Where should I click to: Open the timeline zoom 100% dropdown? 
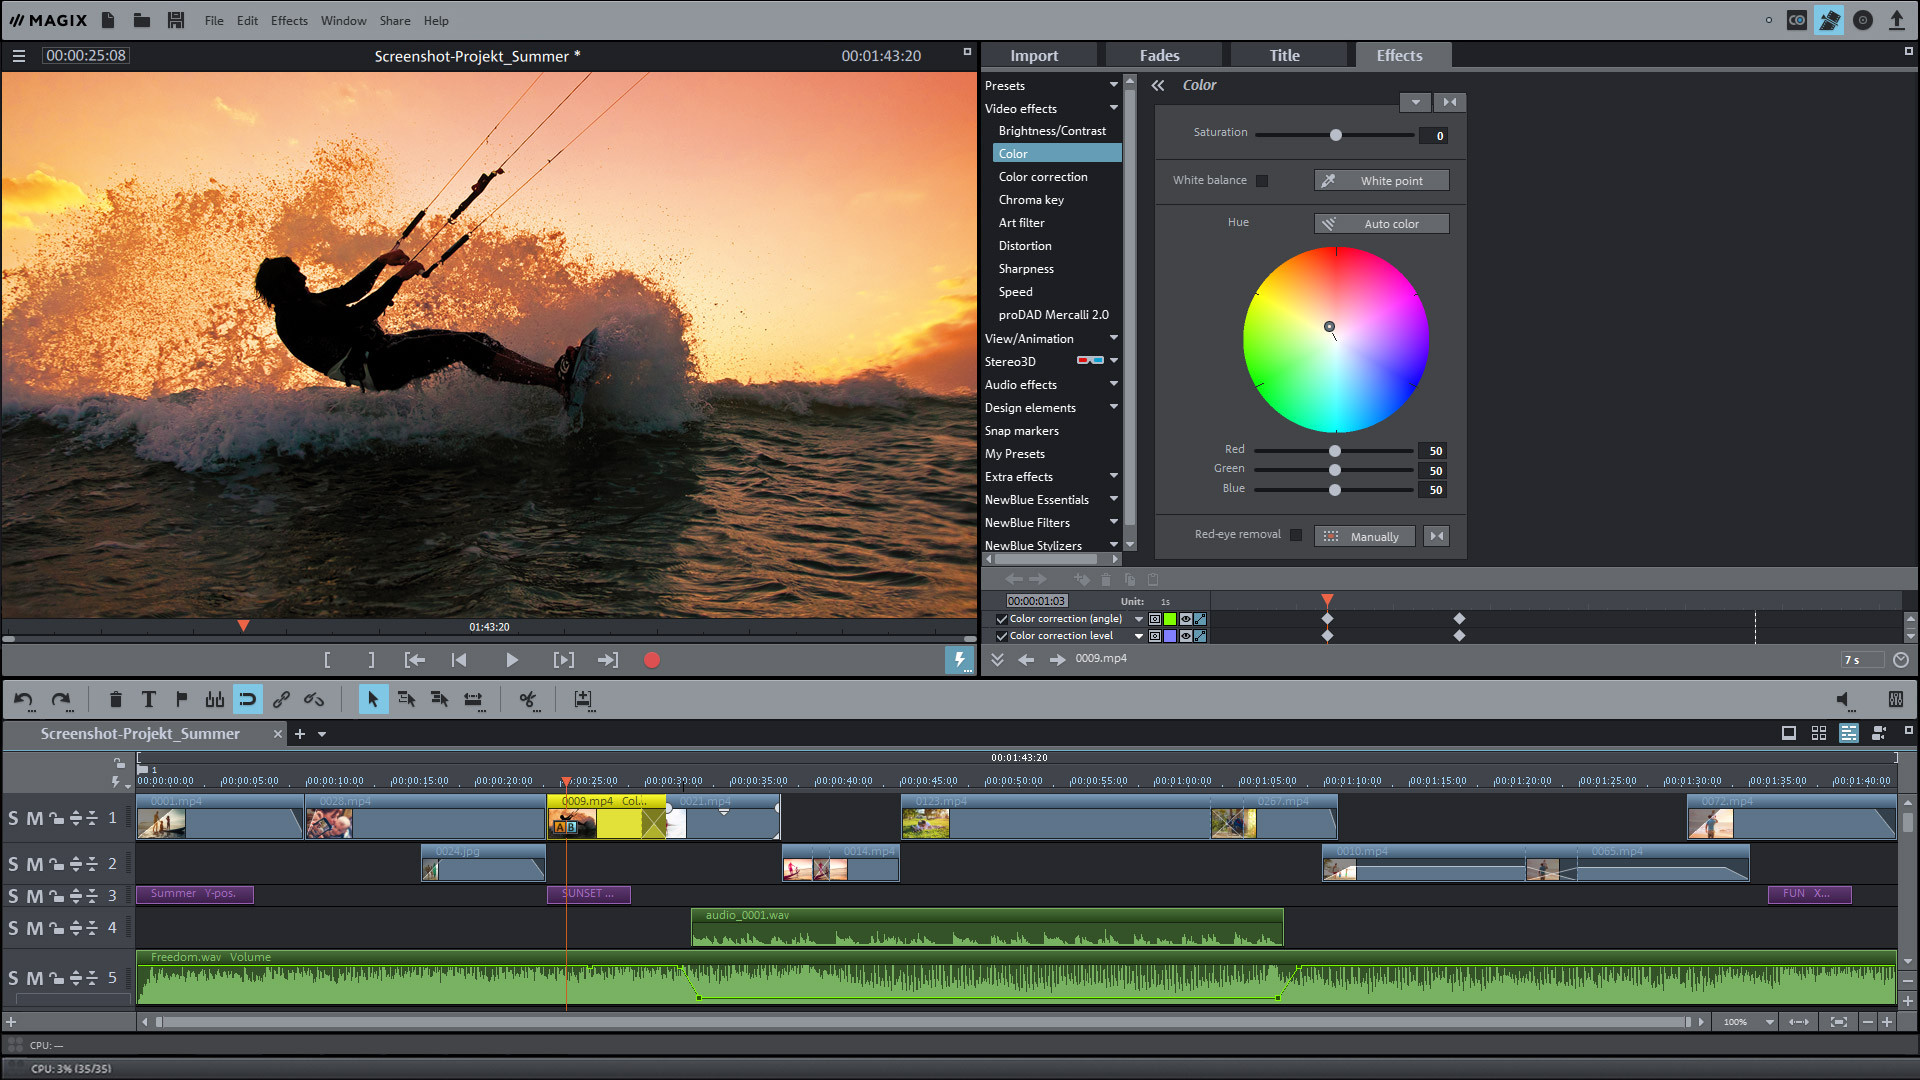pos(1769,1022)
